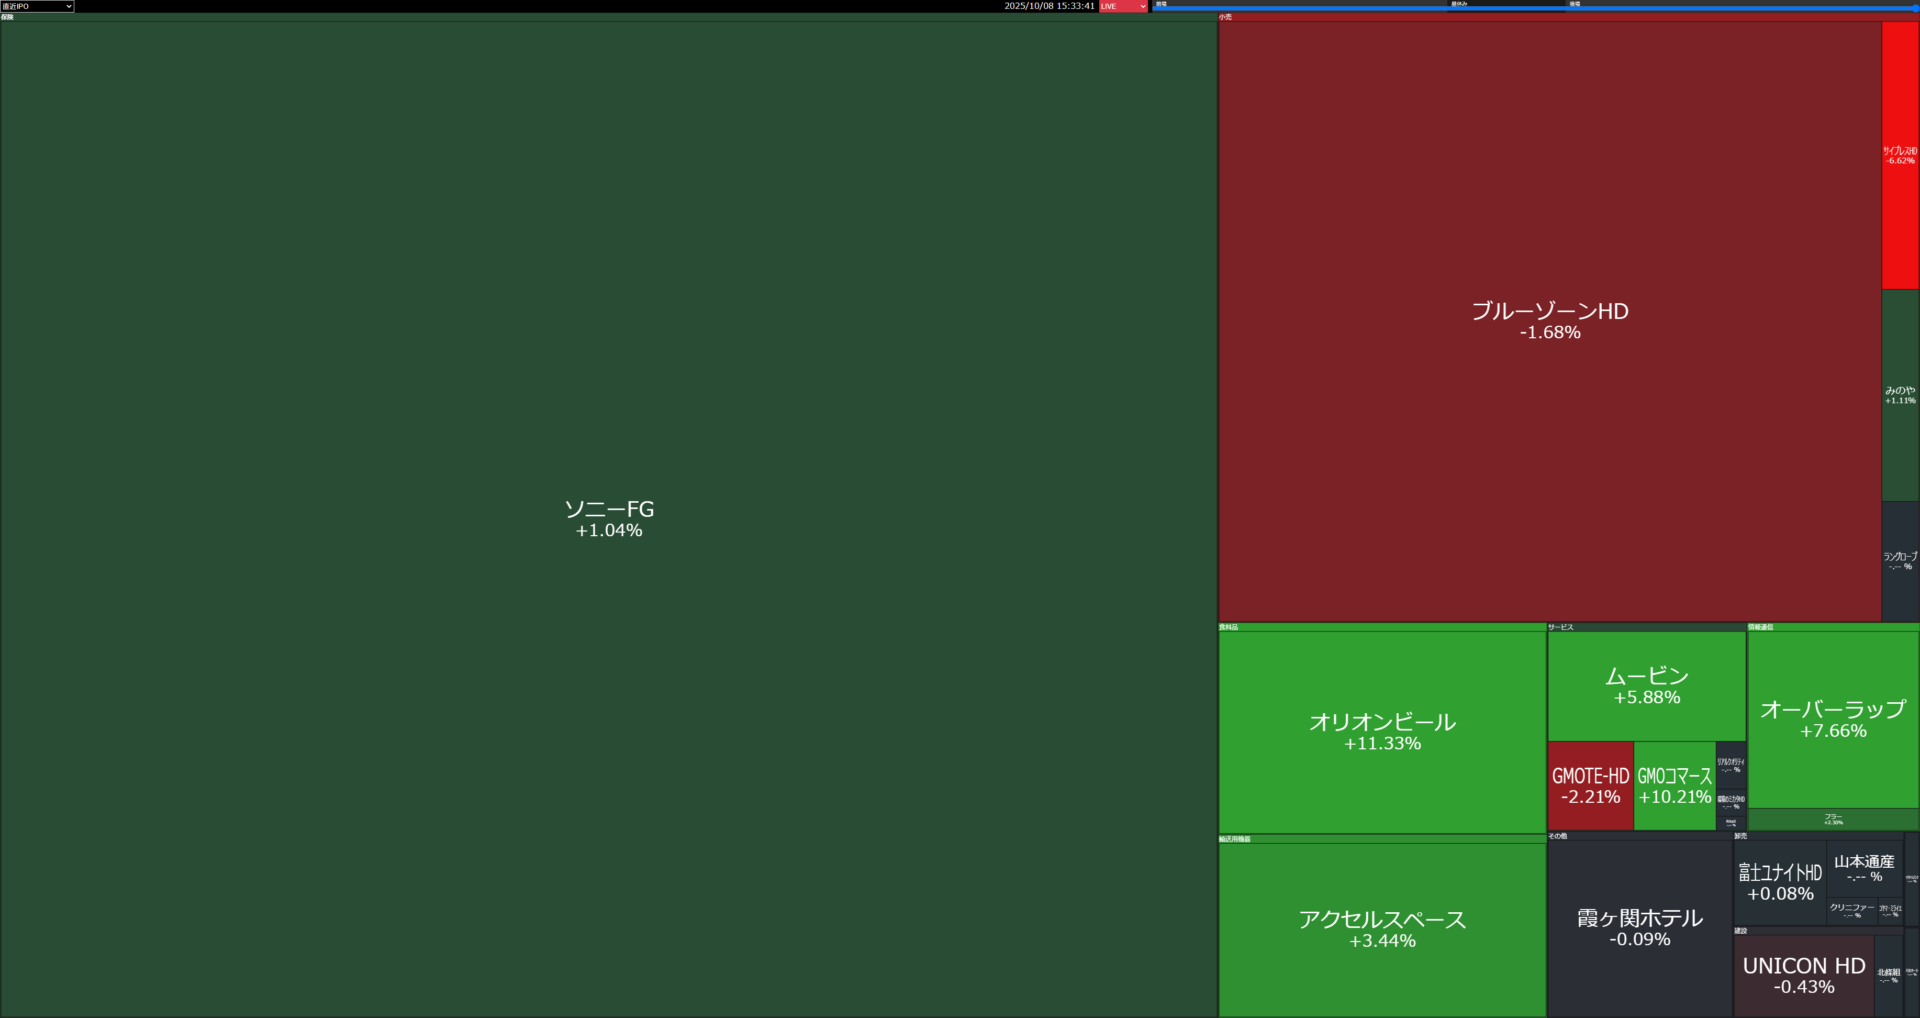1920x1018 pixels.
Task: Select the ブルーゾーンHD tile
Action: [1549, 320]
